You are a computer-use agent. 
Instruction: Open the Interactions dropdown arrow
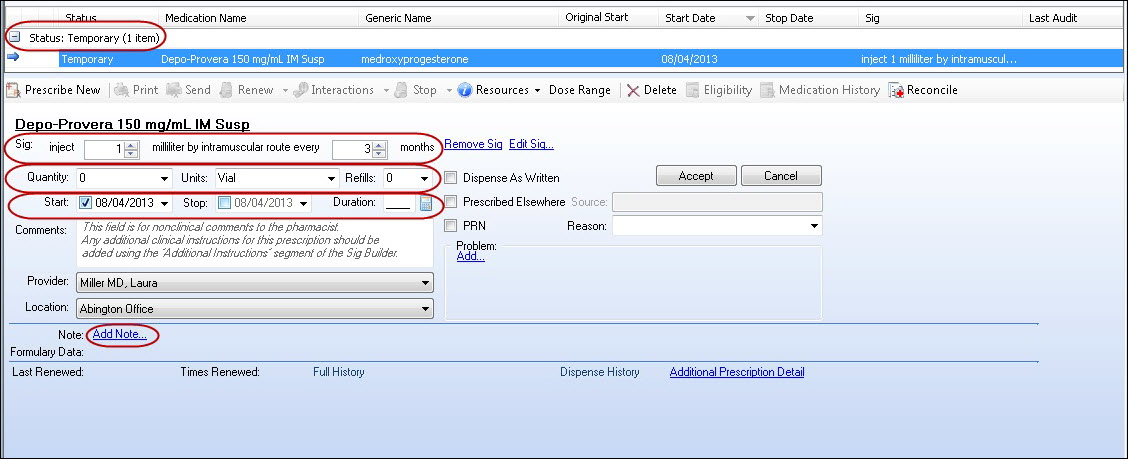(386, 90)
